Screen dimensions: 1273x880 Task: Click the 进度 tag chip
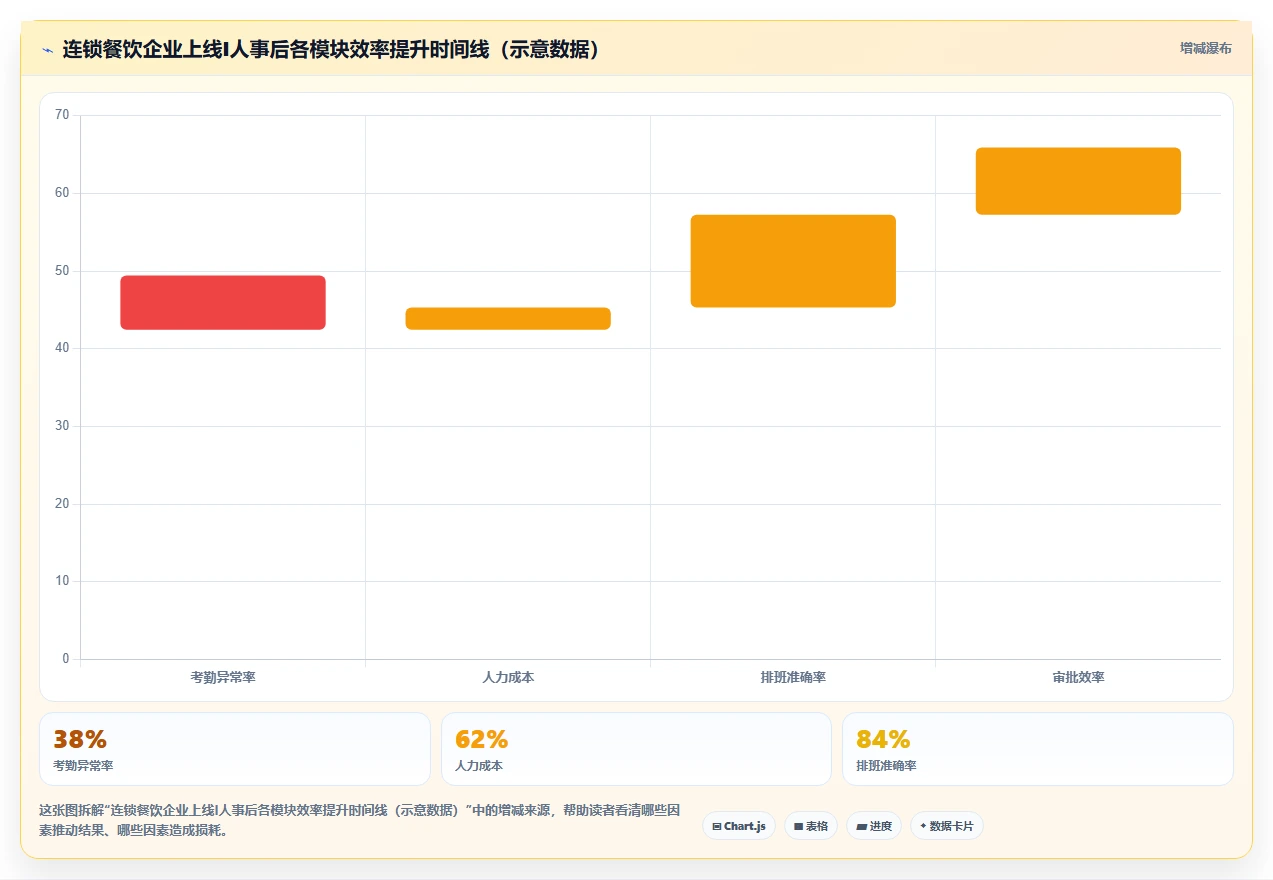[874, 826]
